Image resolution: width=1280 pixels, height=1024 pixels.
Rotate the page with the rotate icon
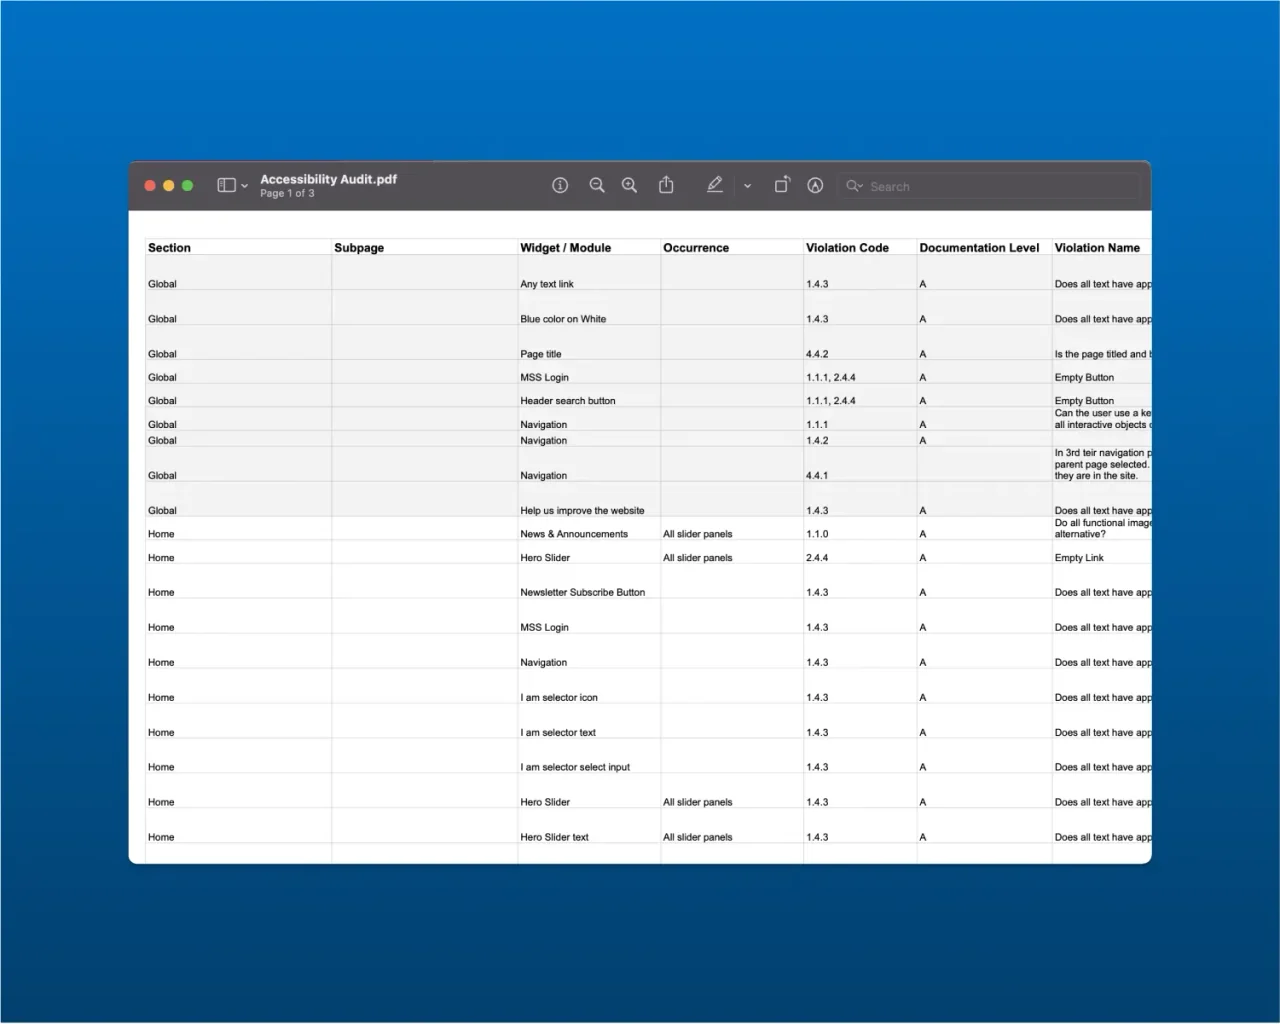click(782, 185)
